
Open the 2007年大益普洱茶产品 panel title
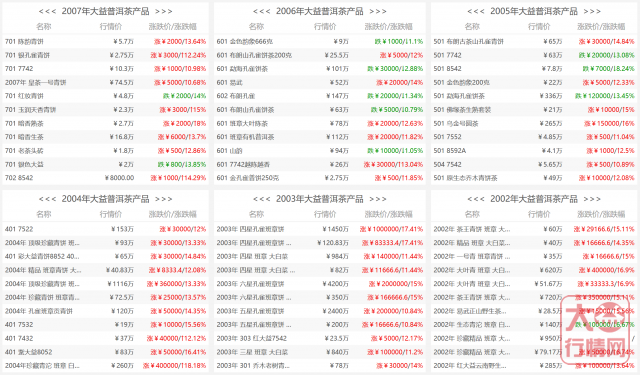click(x=105, y=11)
